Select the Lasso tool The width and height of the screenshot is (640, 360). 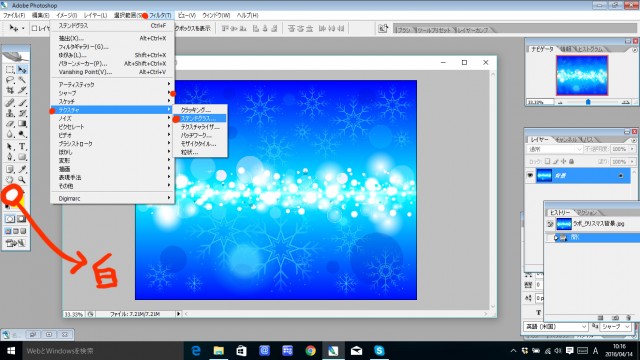click(x=10, y=80)
